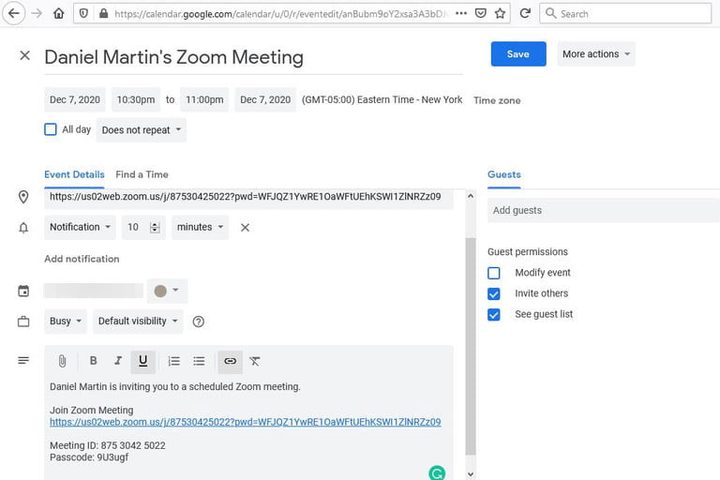Open the start date Dec 7, 2020 picker
The width and height of the screenshot is (720, 480).
[75, 100]
